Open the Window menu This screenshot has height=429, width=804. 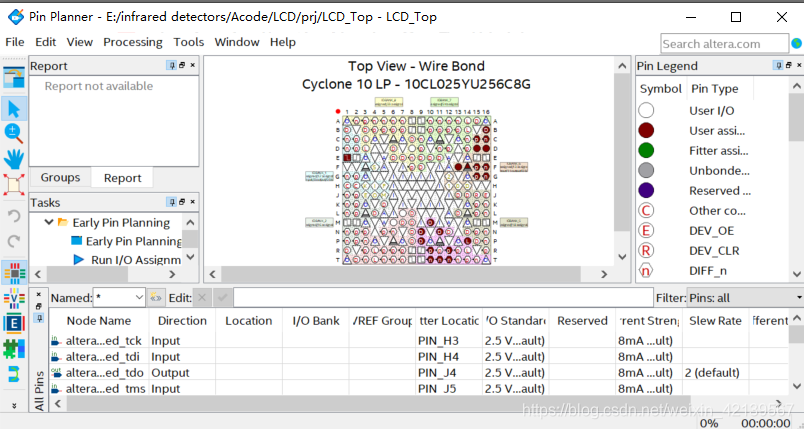(237, 42)
